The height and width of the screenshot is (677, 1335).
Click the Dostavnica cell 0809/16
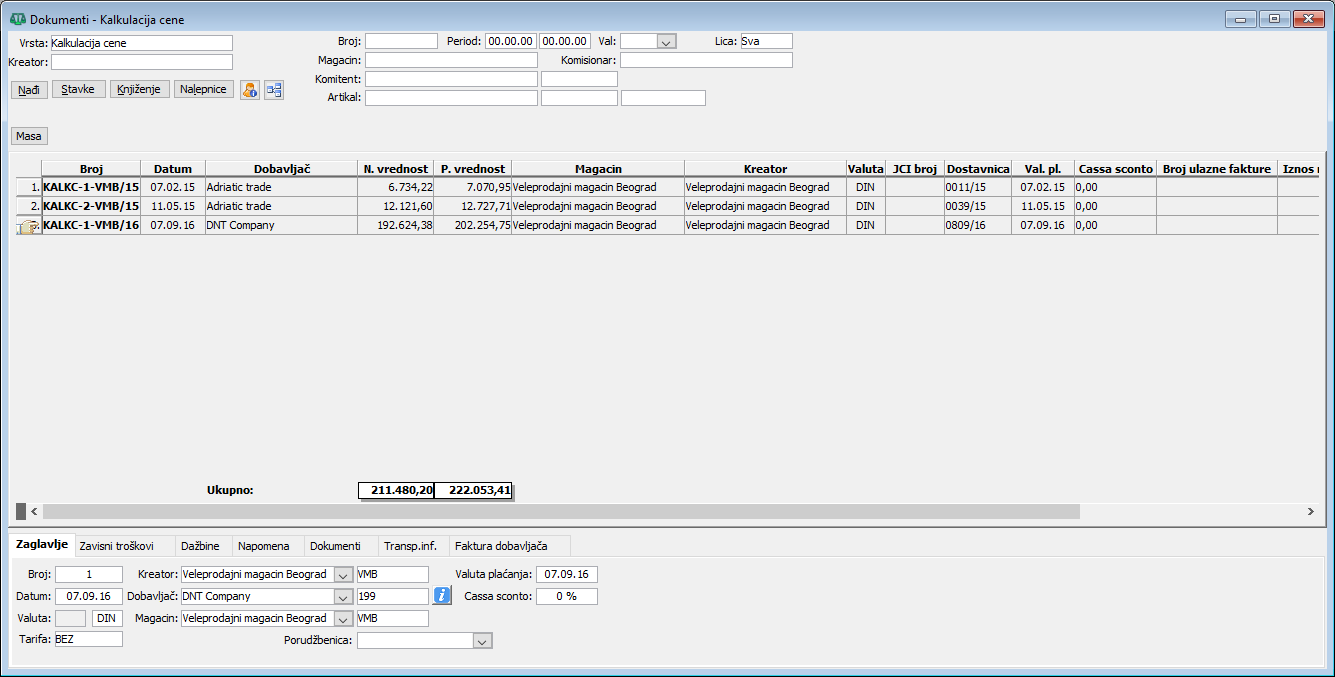[978, 226]
